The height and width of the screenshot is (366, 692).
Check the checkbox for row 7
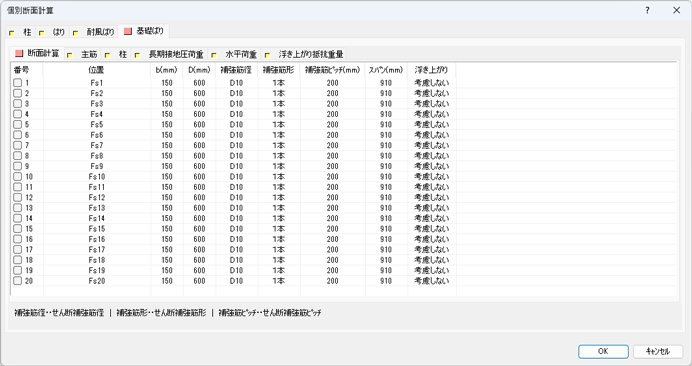coord(17,145)
